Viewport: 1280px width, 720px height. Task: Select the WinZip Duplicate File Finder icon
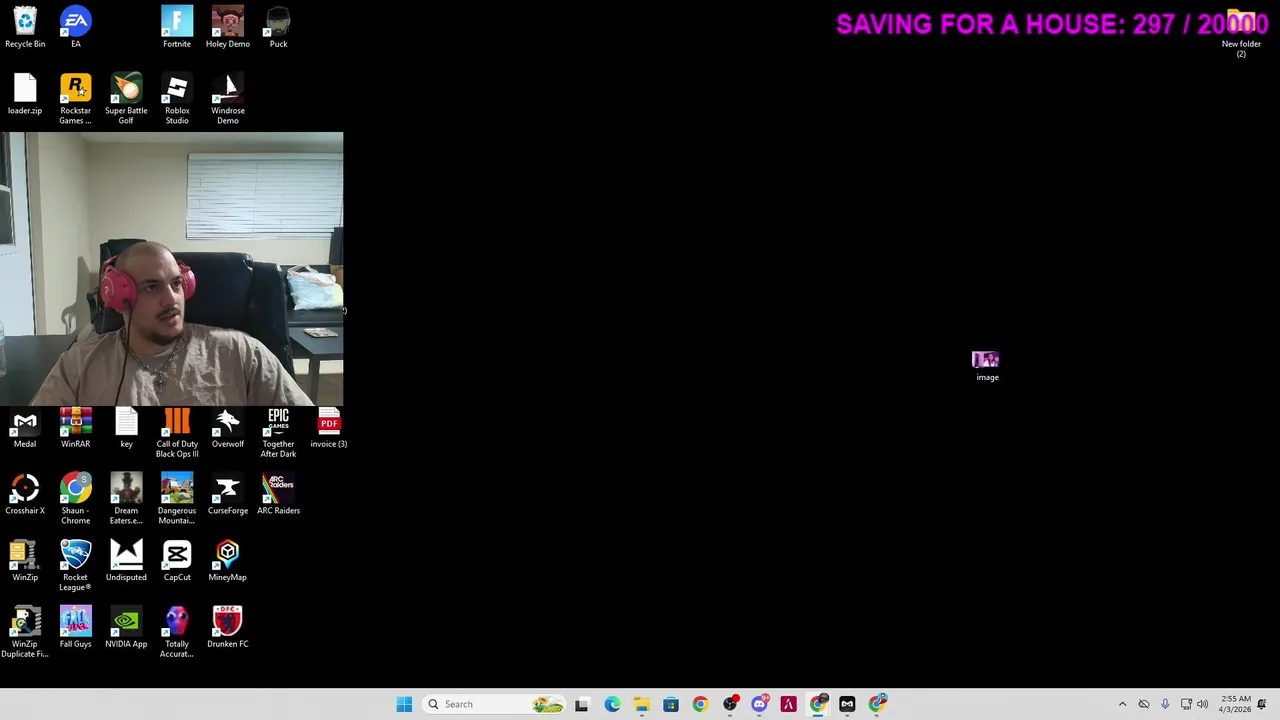pos(25,632)
